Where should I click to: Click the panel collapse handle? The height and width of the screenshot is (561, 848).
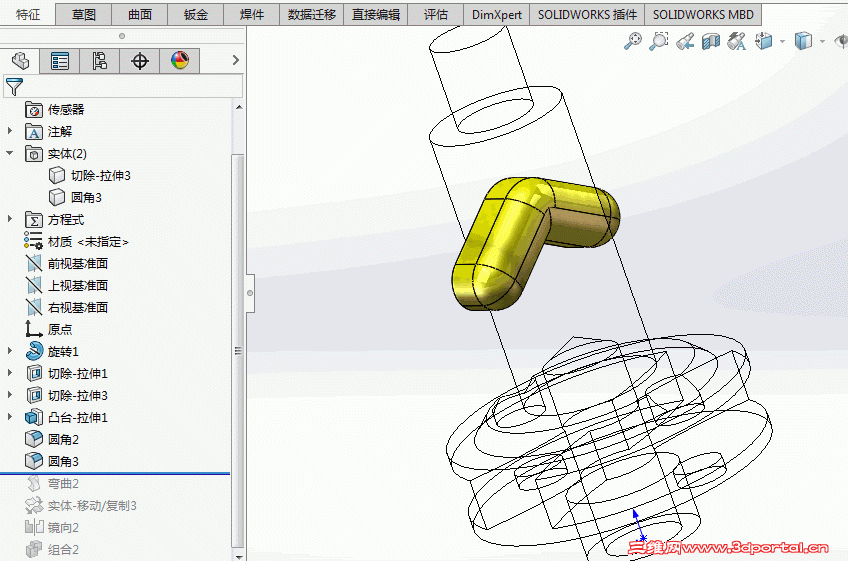coord(250,293)
